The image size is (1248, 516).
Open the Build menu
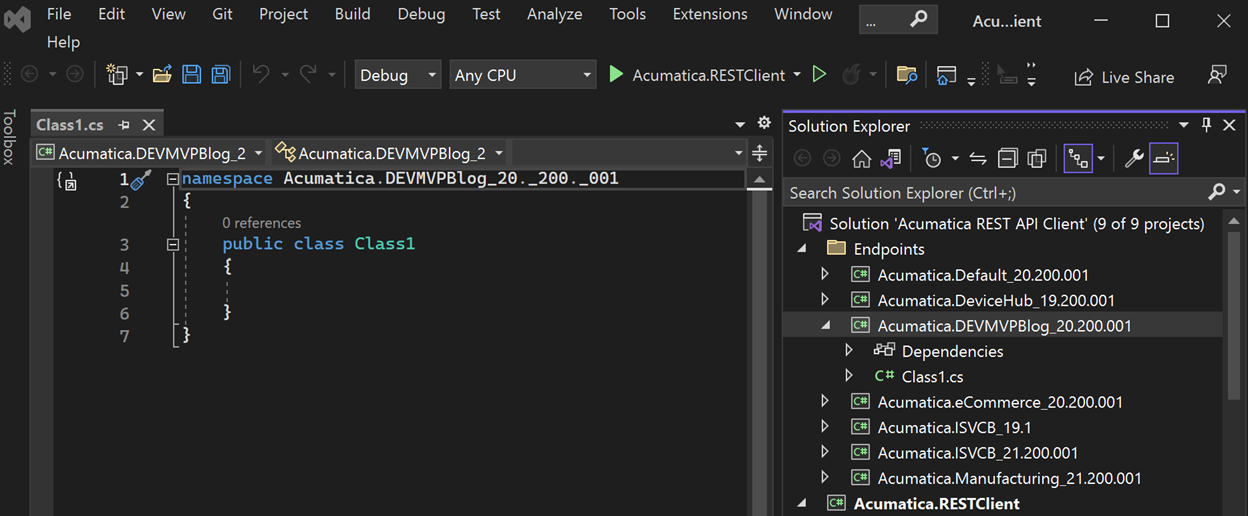(352, 14)
